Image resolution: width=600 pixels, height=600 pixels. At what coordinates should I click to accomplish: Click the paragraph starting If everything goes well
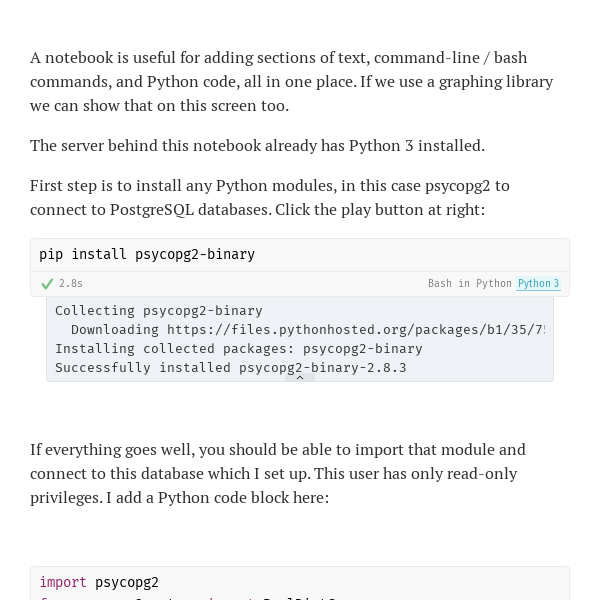278,474
